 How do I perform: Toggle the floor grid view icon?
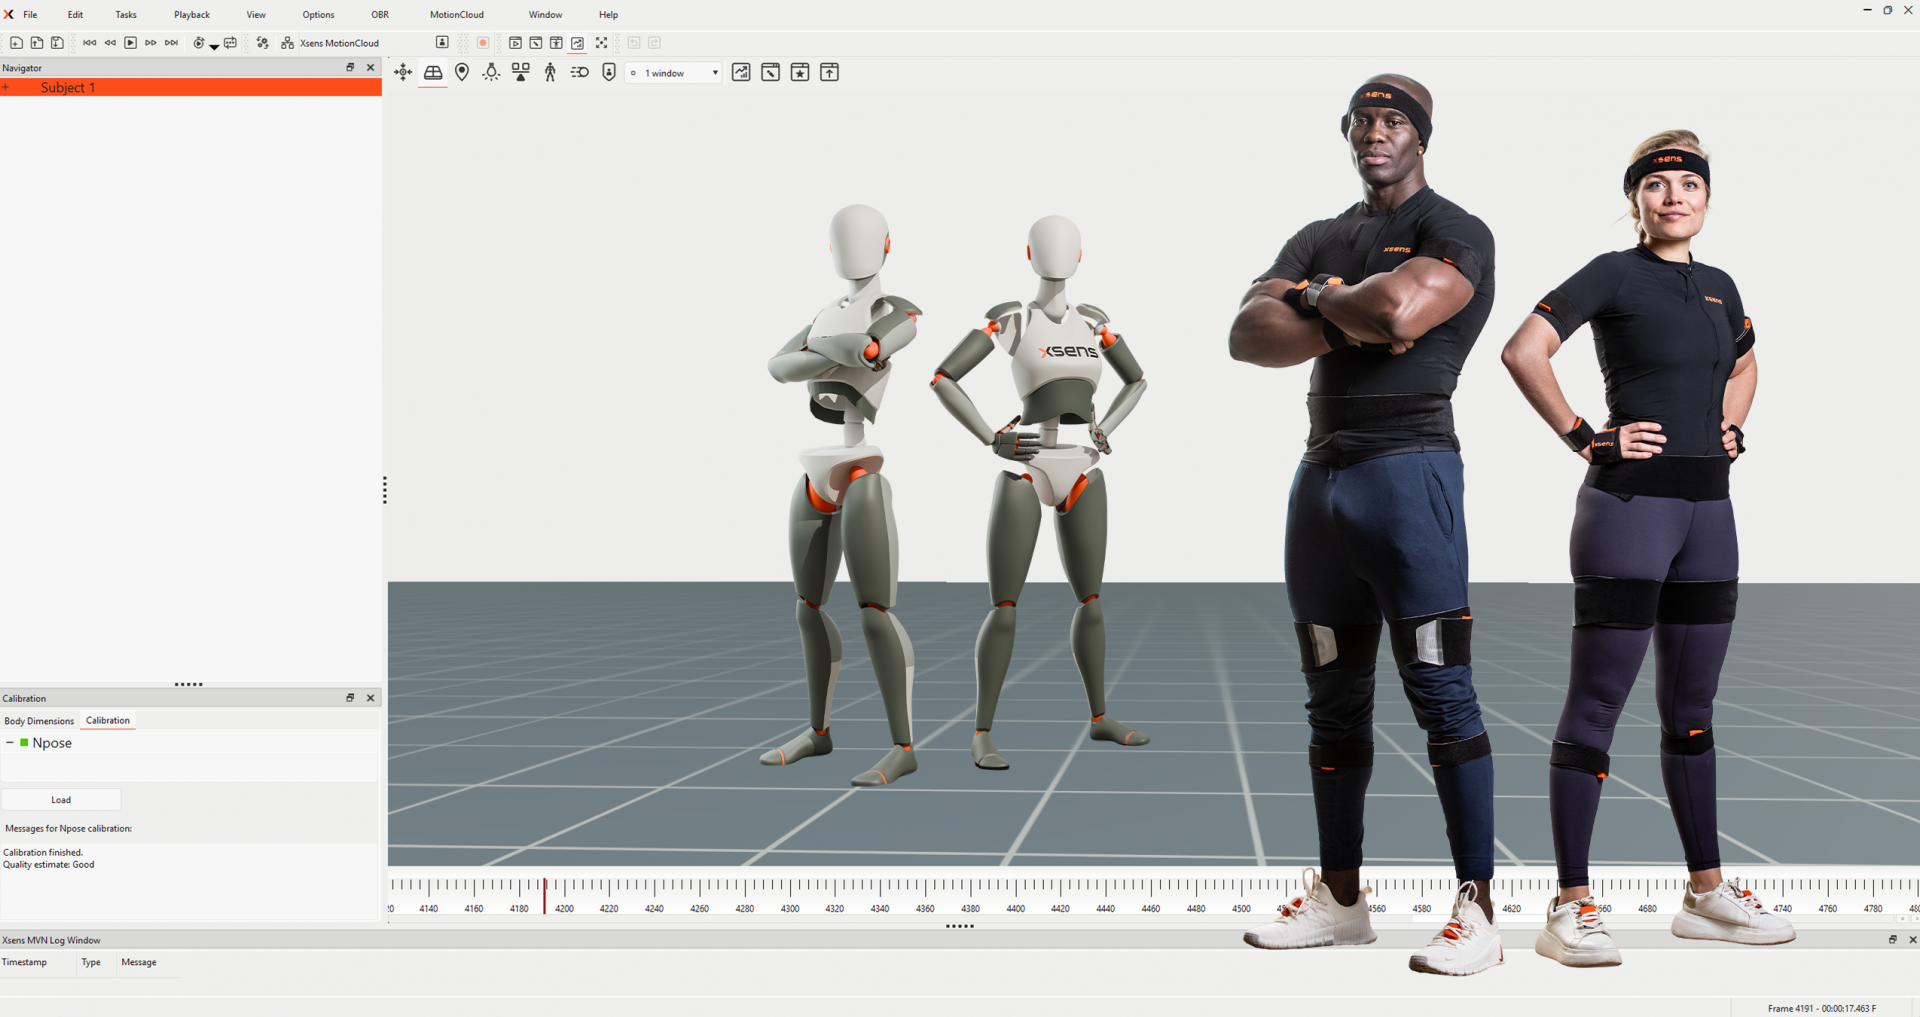(433, 72)
